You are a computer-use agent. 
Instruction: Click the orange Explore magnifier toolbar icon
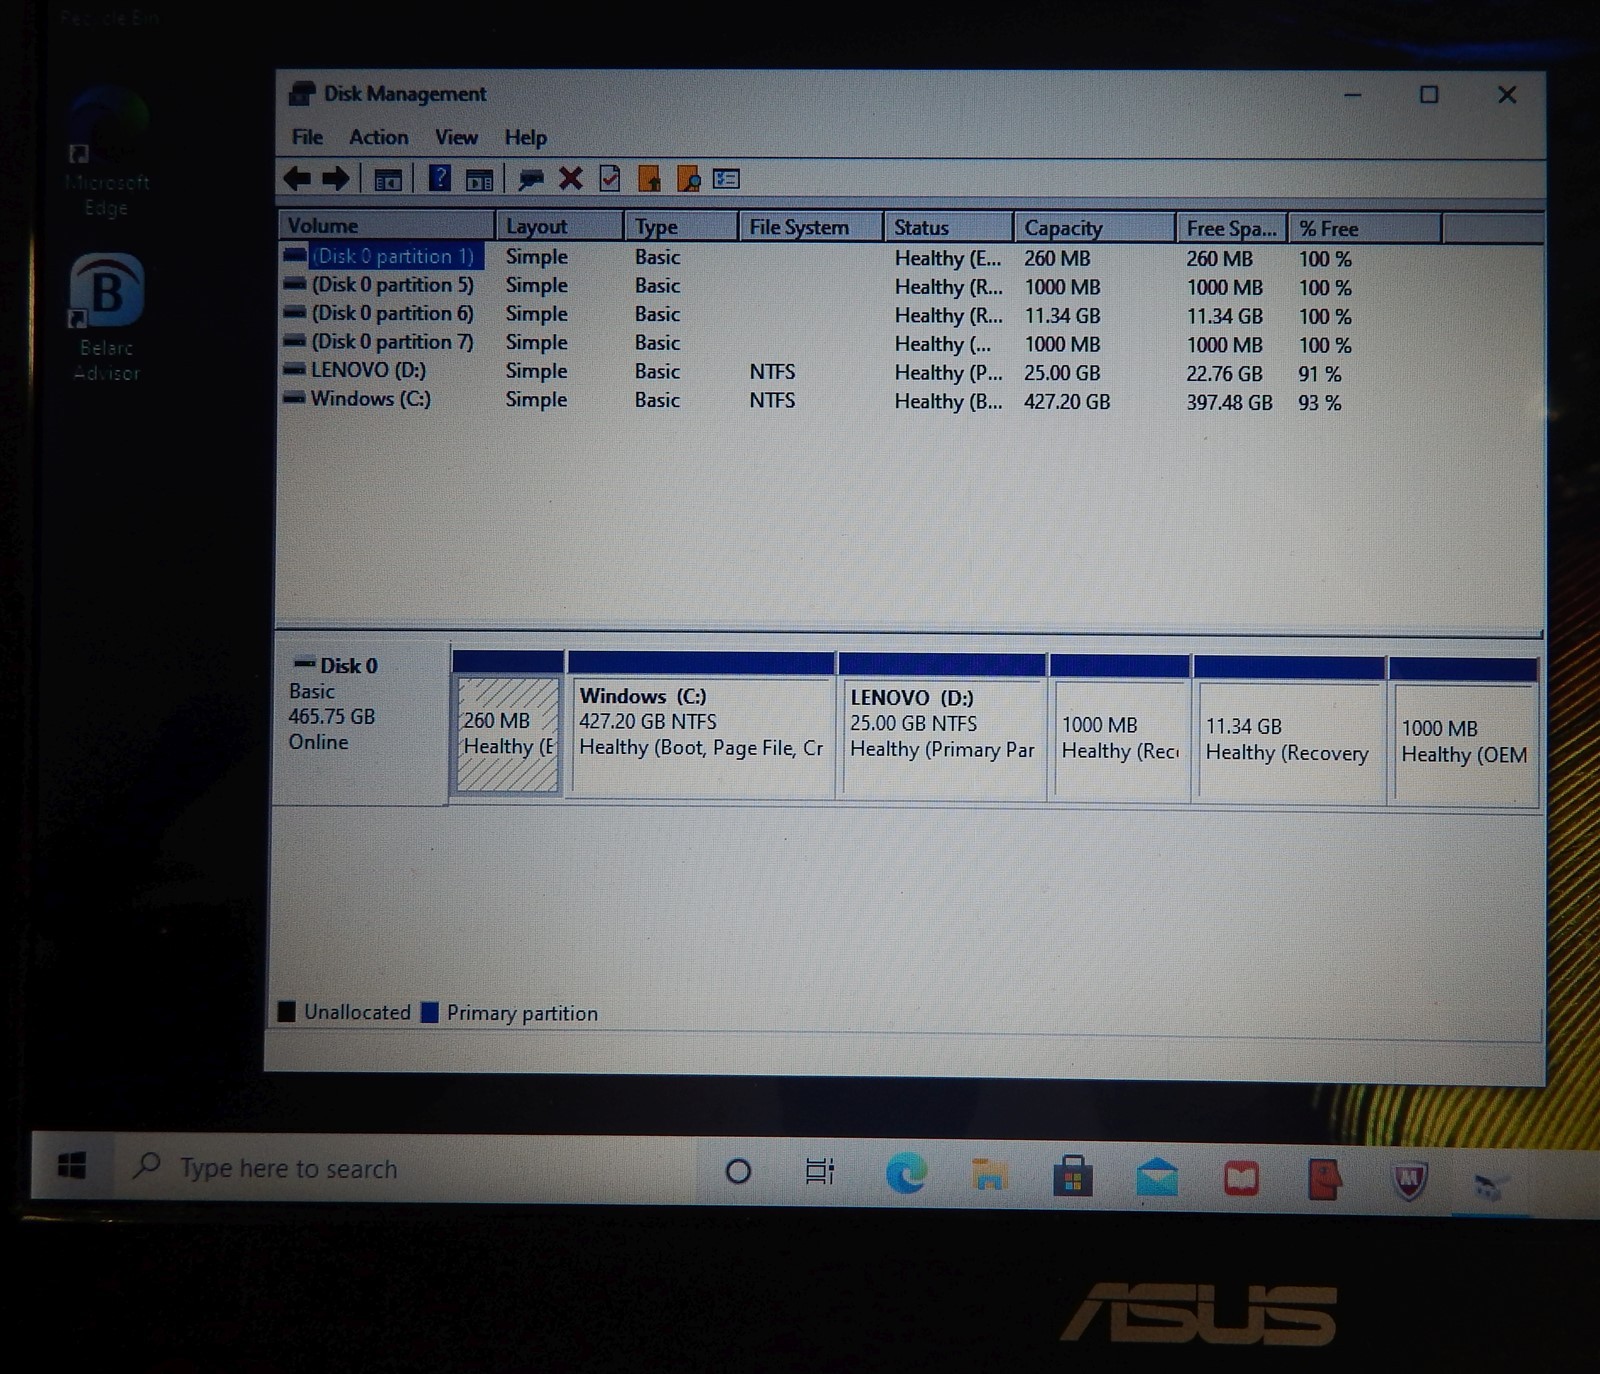688,179
